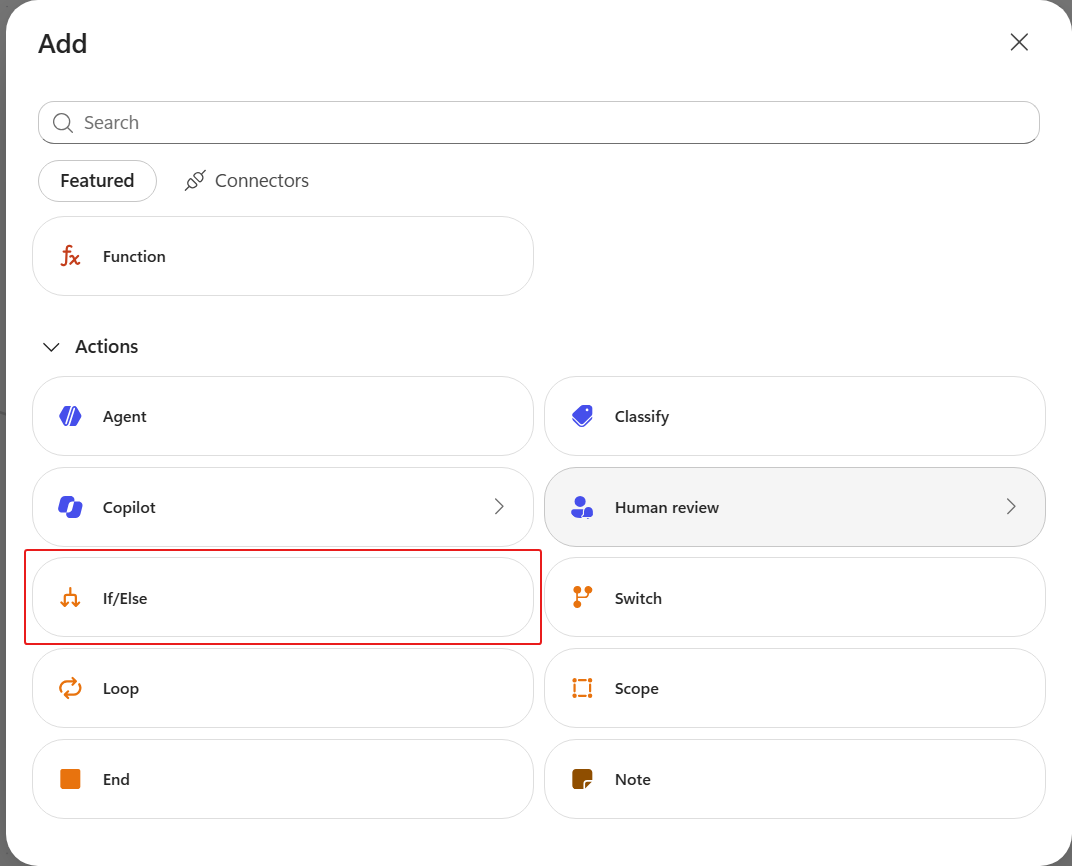Screen dimensions: 1072x866
Task: Click the Classify tag icon
Action: (582, 416)
